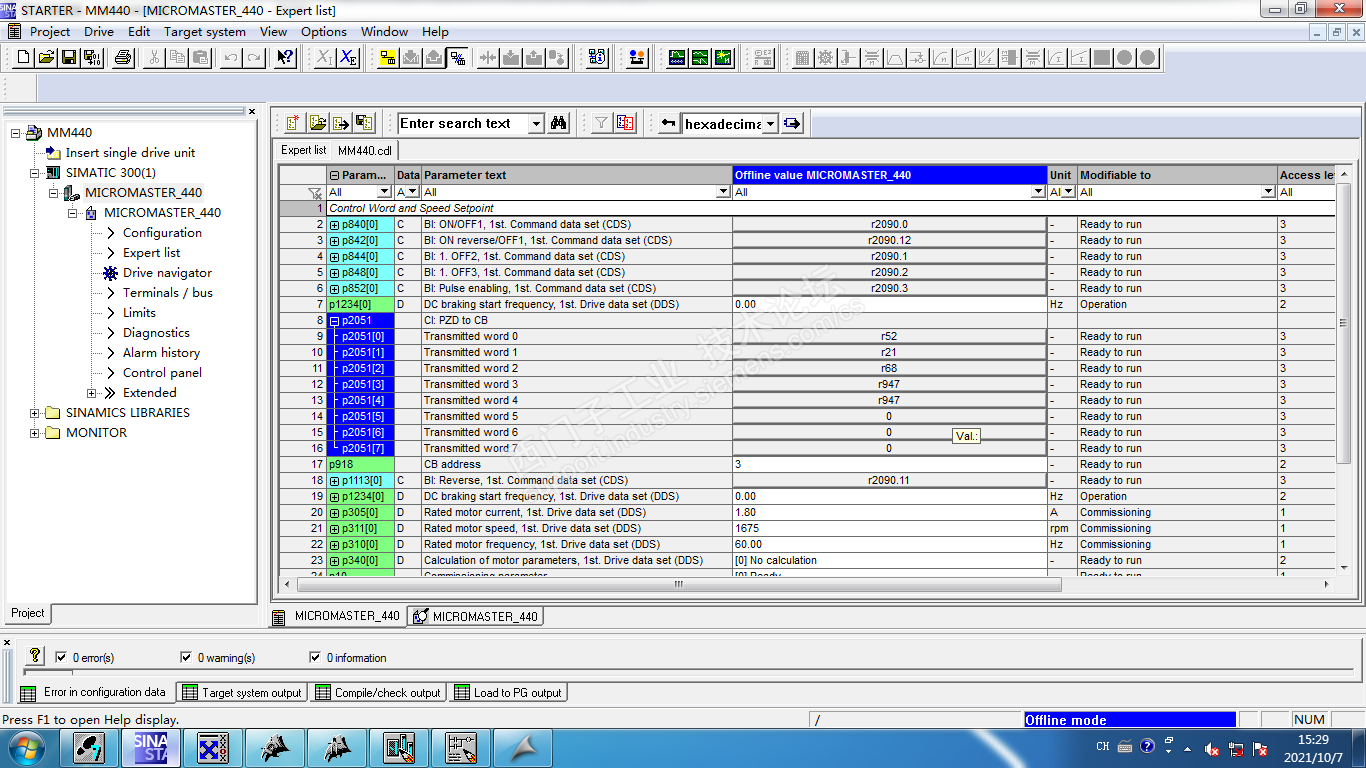Click the r2090.0 value button for p840[0]

click(x=889, y=225)
